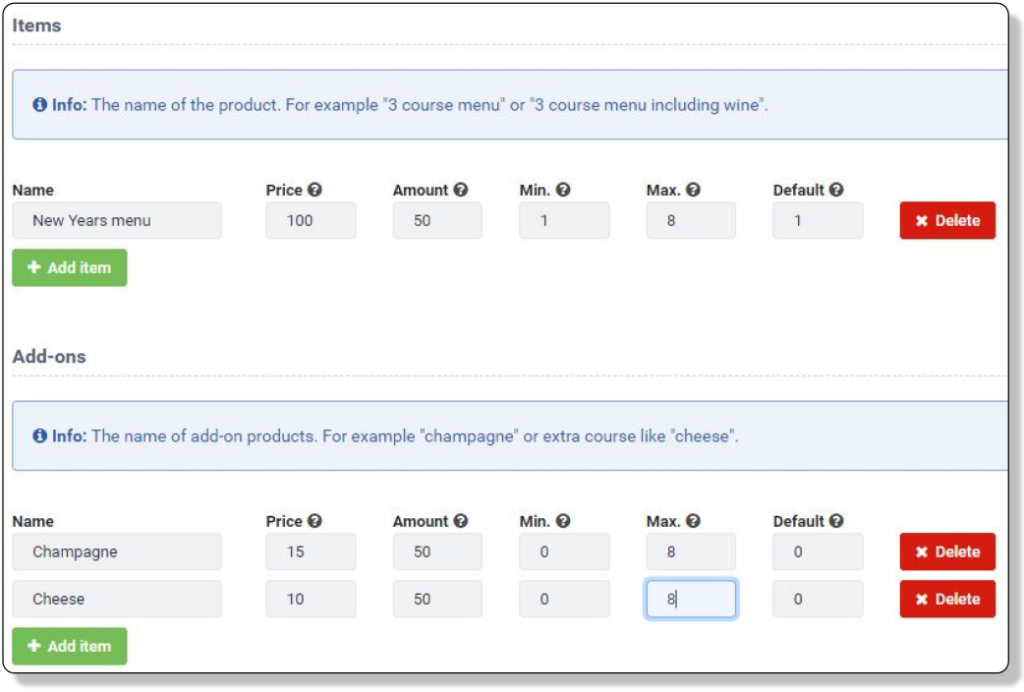Screen dimensions: 1024x692
Task: Focus the New Years menu name field
Action: tap(117, 221)
